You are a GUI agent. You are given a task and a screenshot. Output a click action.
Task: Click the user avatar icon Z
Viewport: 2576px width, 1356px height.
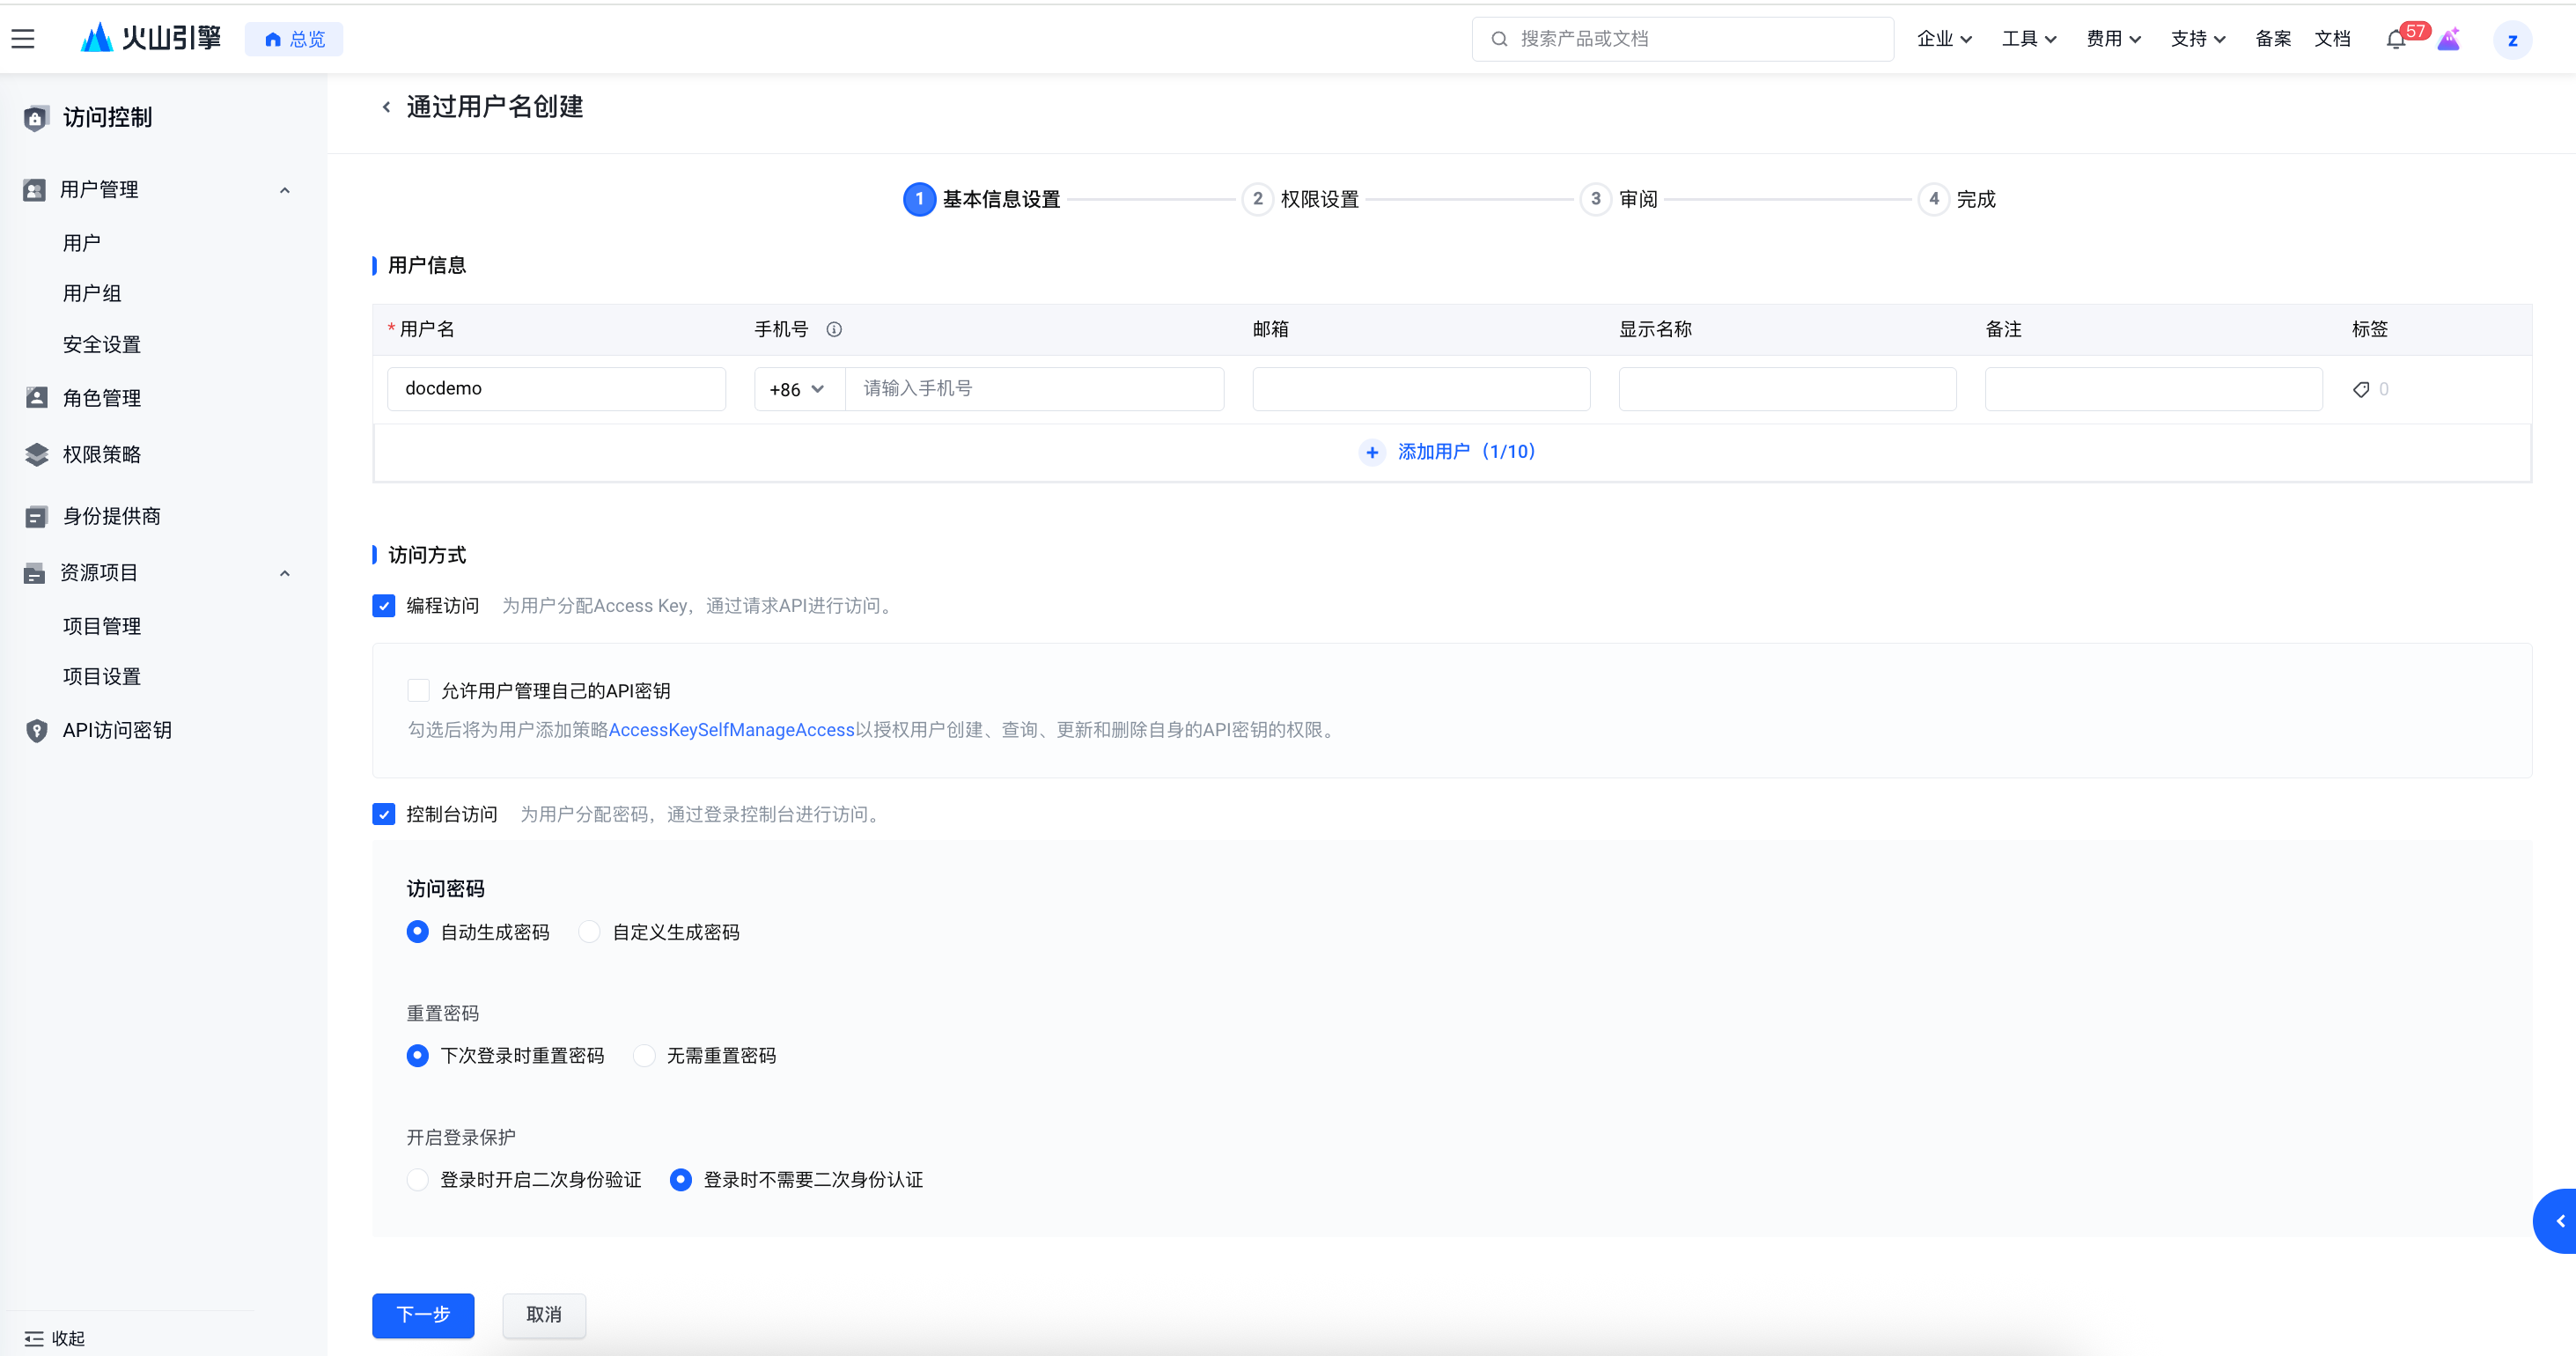(x=2512, y=40)
